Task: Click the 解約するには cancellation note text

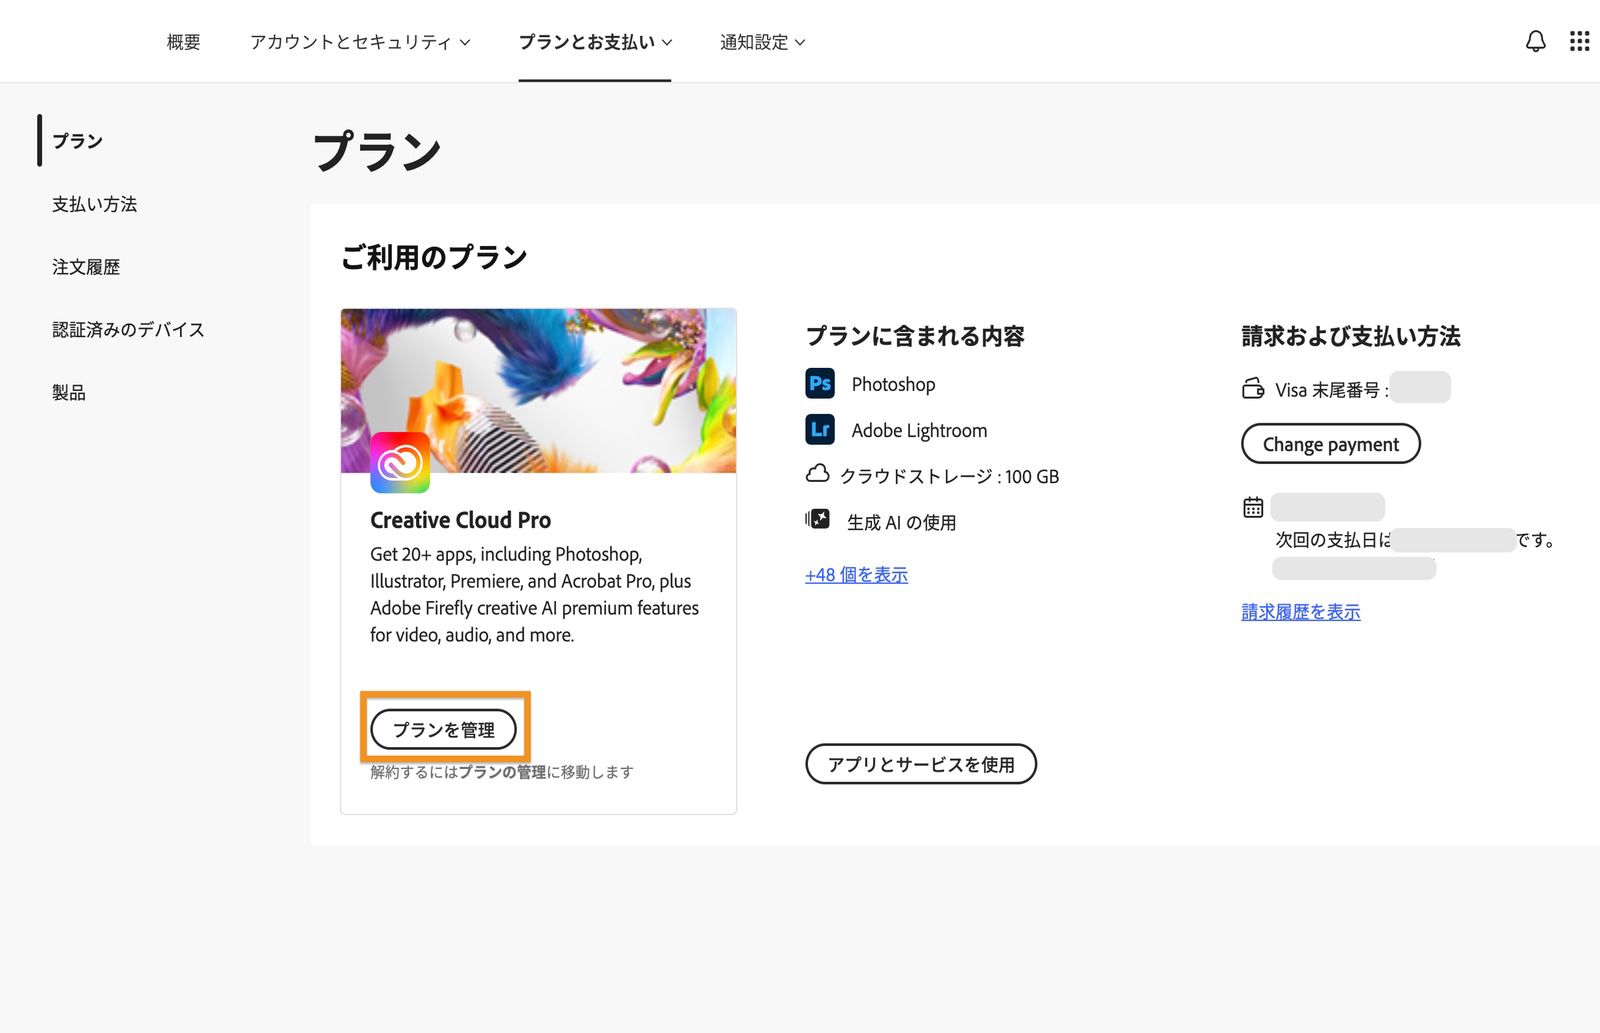Action: (502, 772)
